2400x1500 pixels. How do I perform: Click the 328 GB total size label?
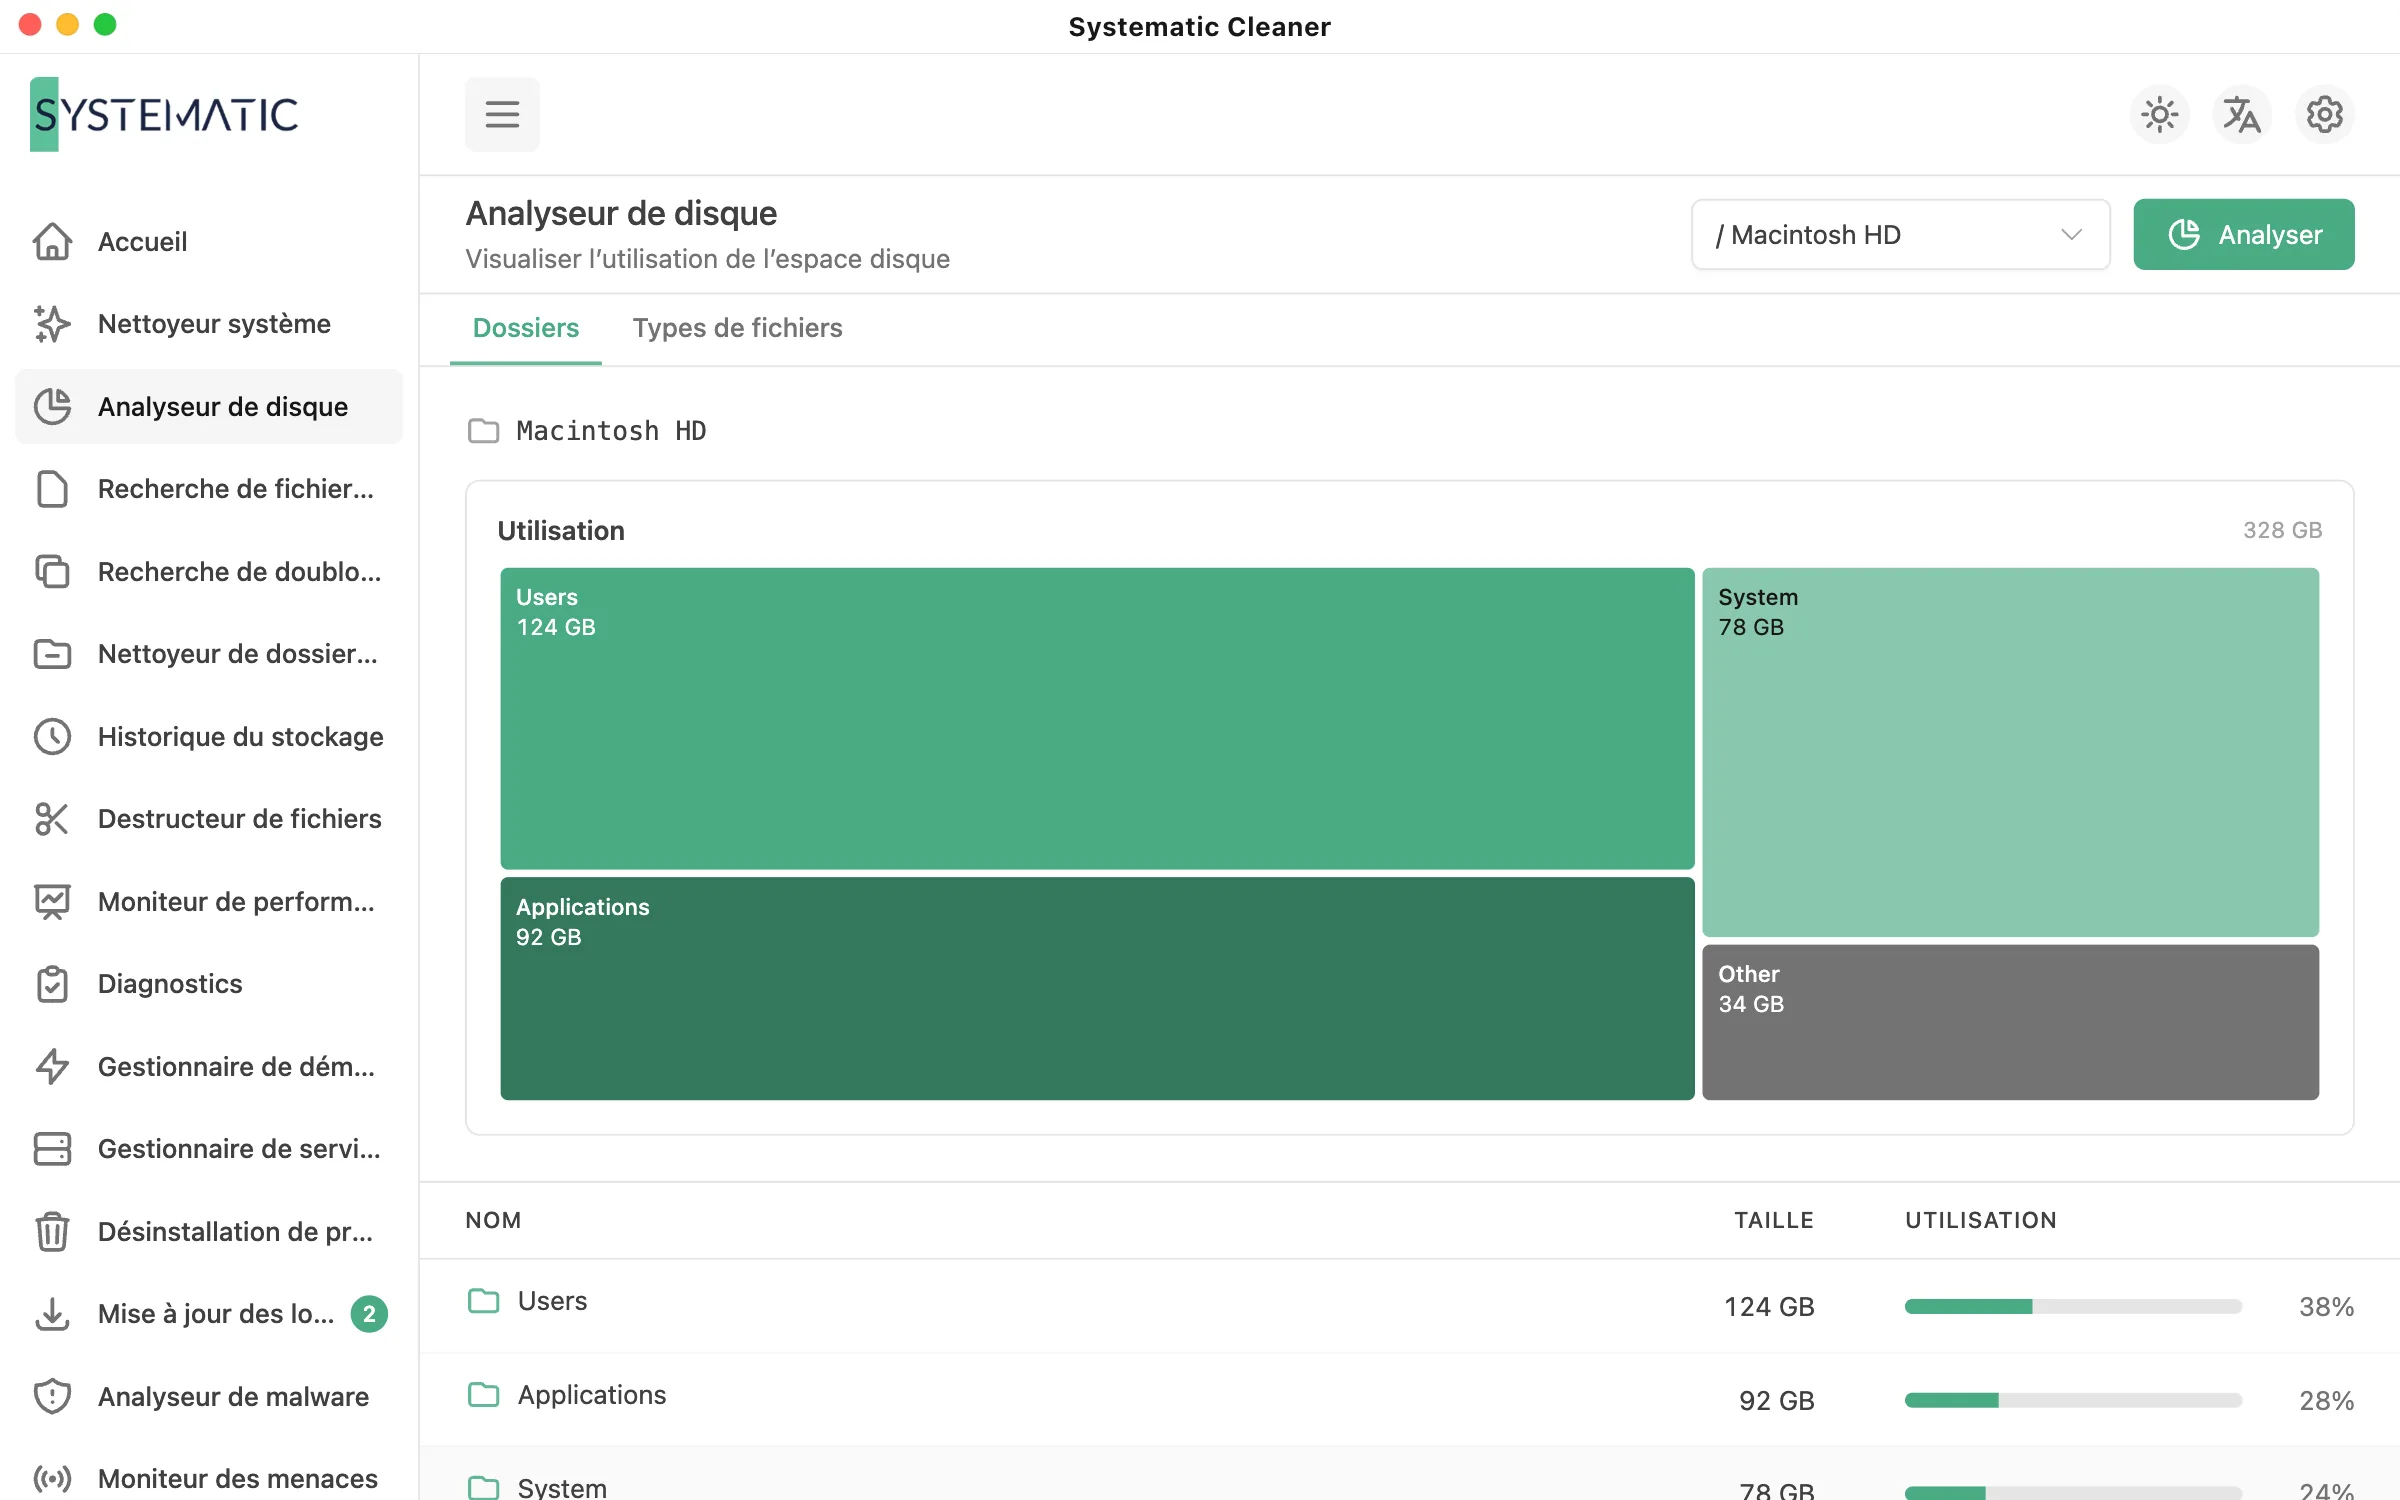pos(2282,530)
